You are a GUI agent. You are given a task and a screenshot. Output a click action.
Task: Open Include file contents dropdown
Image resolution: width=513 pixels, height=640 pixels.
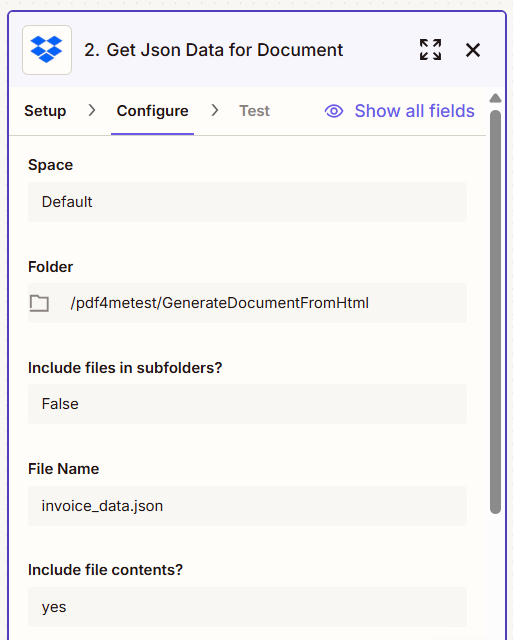pos(247,607)
